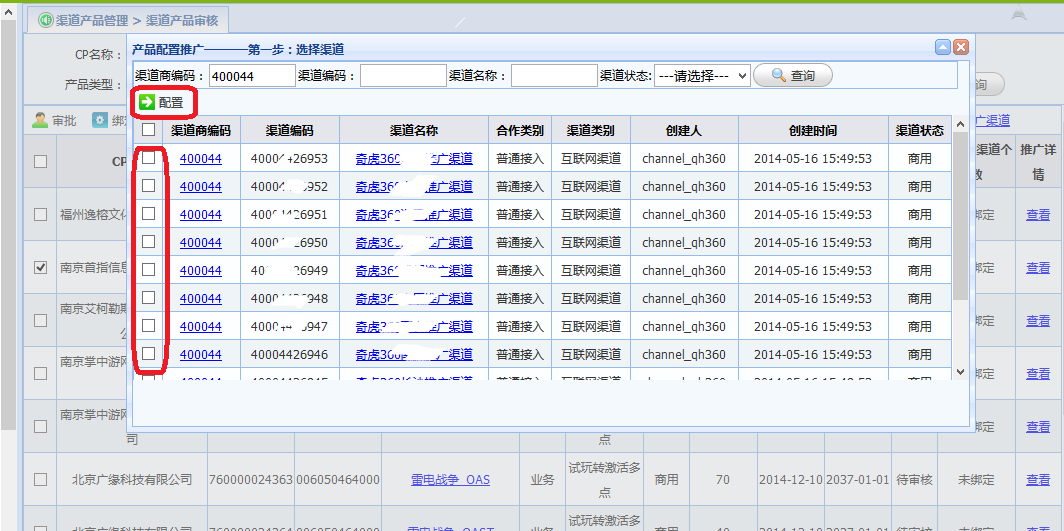The width and height of the screenshot is (1064, 531).
Task: Click the 渠道名称 column header
Action: click(414, 130)
